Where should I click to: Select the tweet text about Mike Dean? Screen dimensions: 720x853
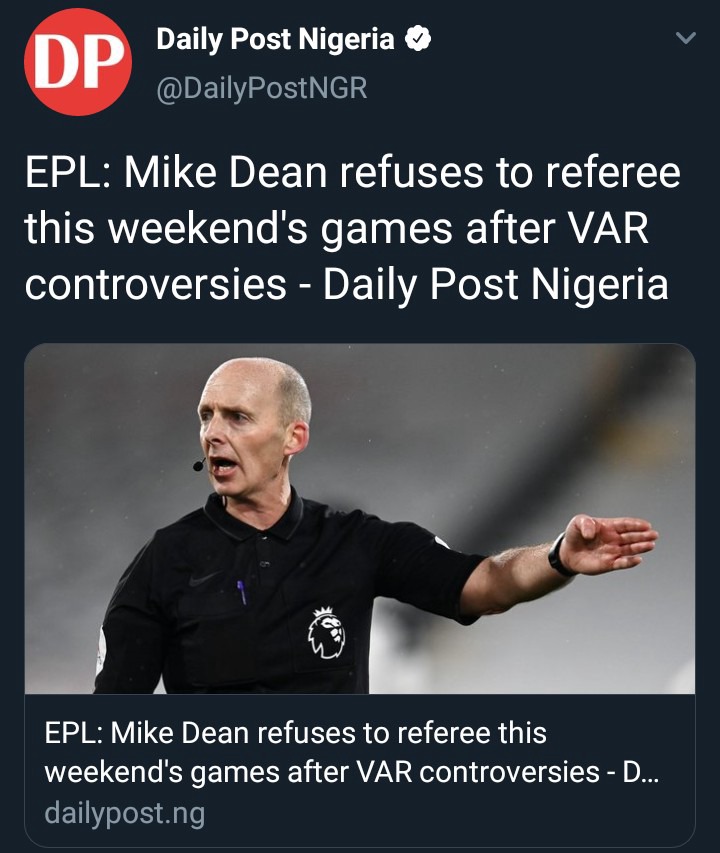click(352, 228)
